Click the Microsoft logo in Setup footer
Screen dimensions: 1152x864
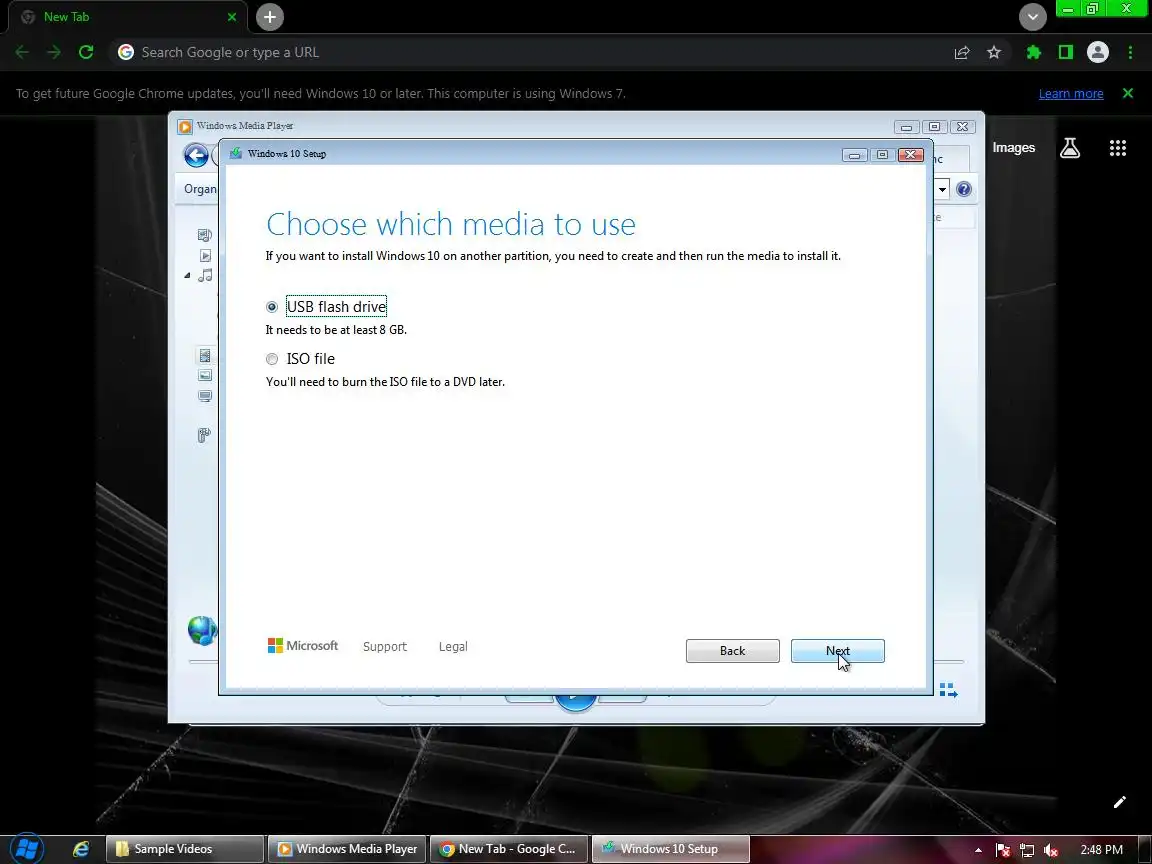tap(303, 646)
